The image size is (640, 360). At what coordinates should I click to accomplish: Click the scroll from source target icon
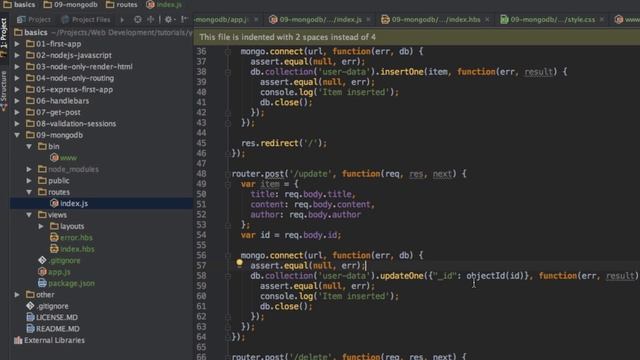[x=138, y=19]
